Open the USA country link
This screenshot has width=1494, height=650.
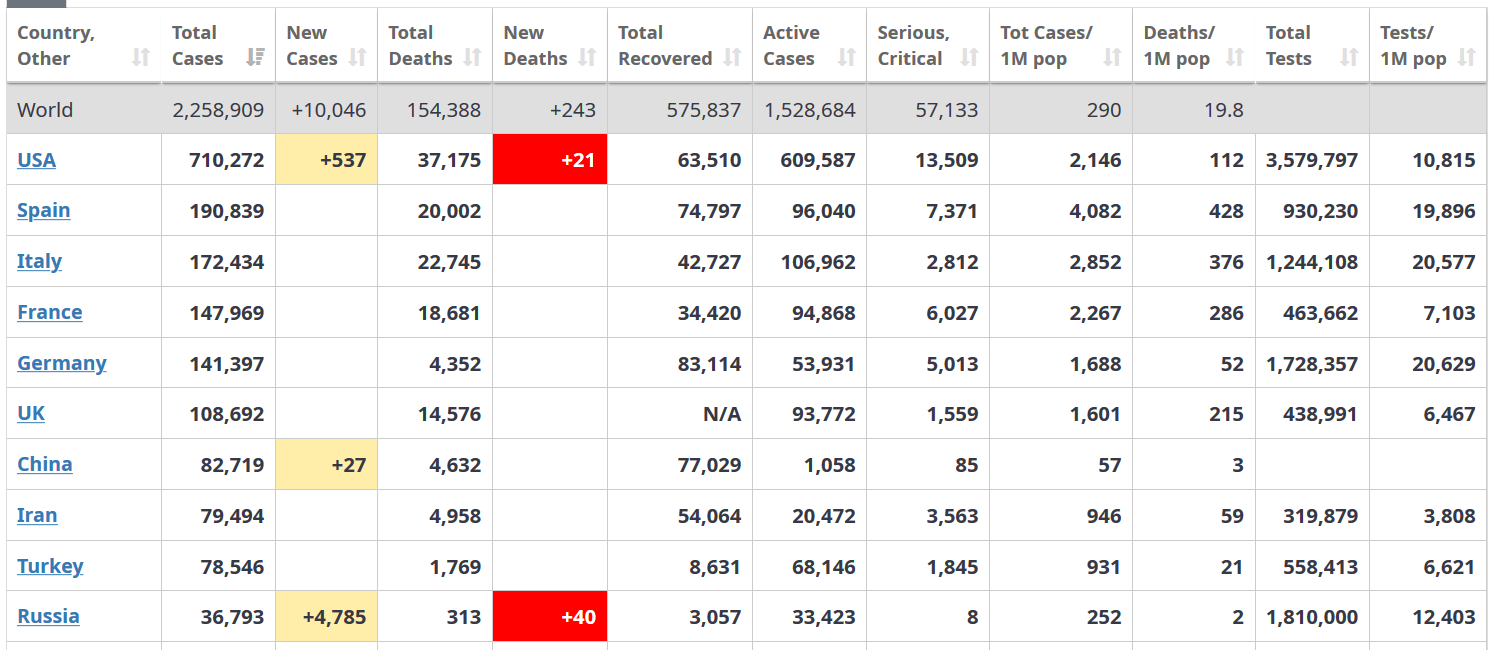tap(36, 160)
